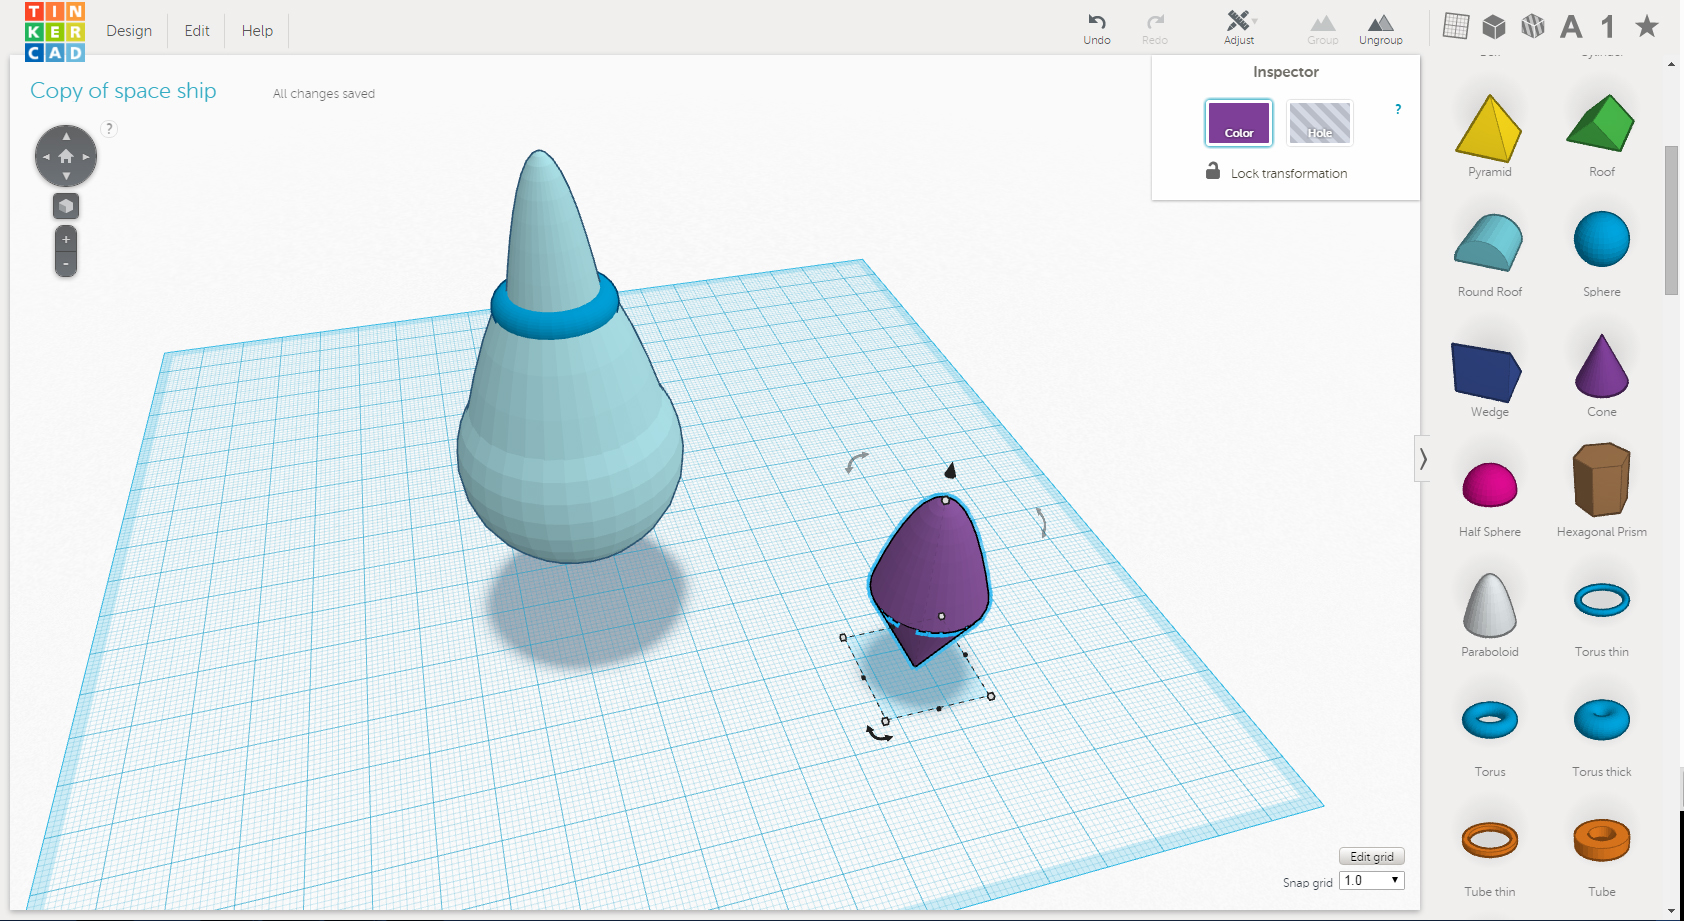Click the home view button
1684x921 pixels.
pos(66,157)
